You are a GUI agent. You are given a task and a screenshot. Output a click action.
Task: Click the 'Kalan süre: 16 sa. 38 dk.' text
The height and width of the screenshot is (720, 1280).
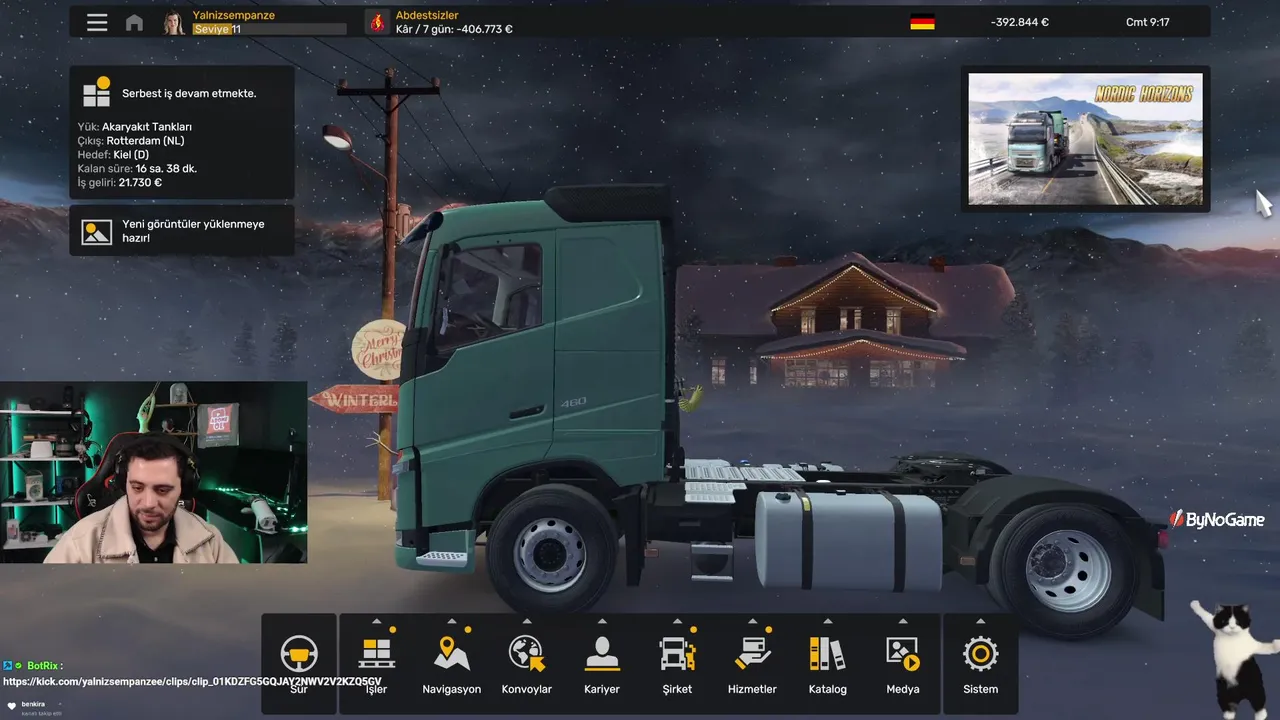pos(137,169)
